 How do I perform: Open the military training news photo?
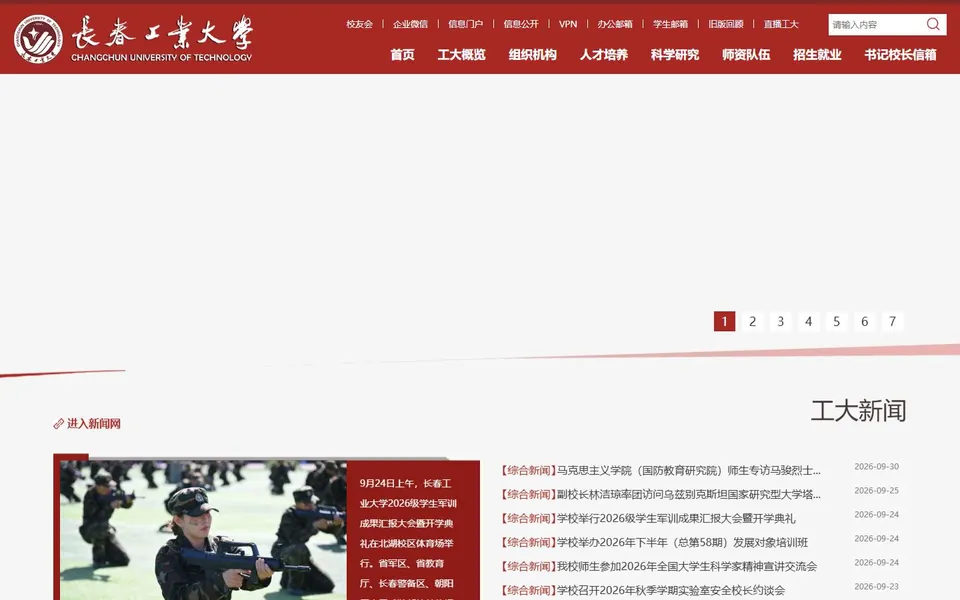tap(203, 530)
